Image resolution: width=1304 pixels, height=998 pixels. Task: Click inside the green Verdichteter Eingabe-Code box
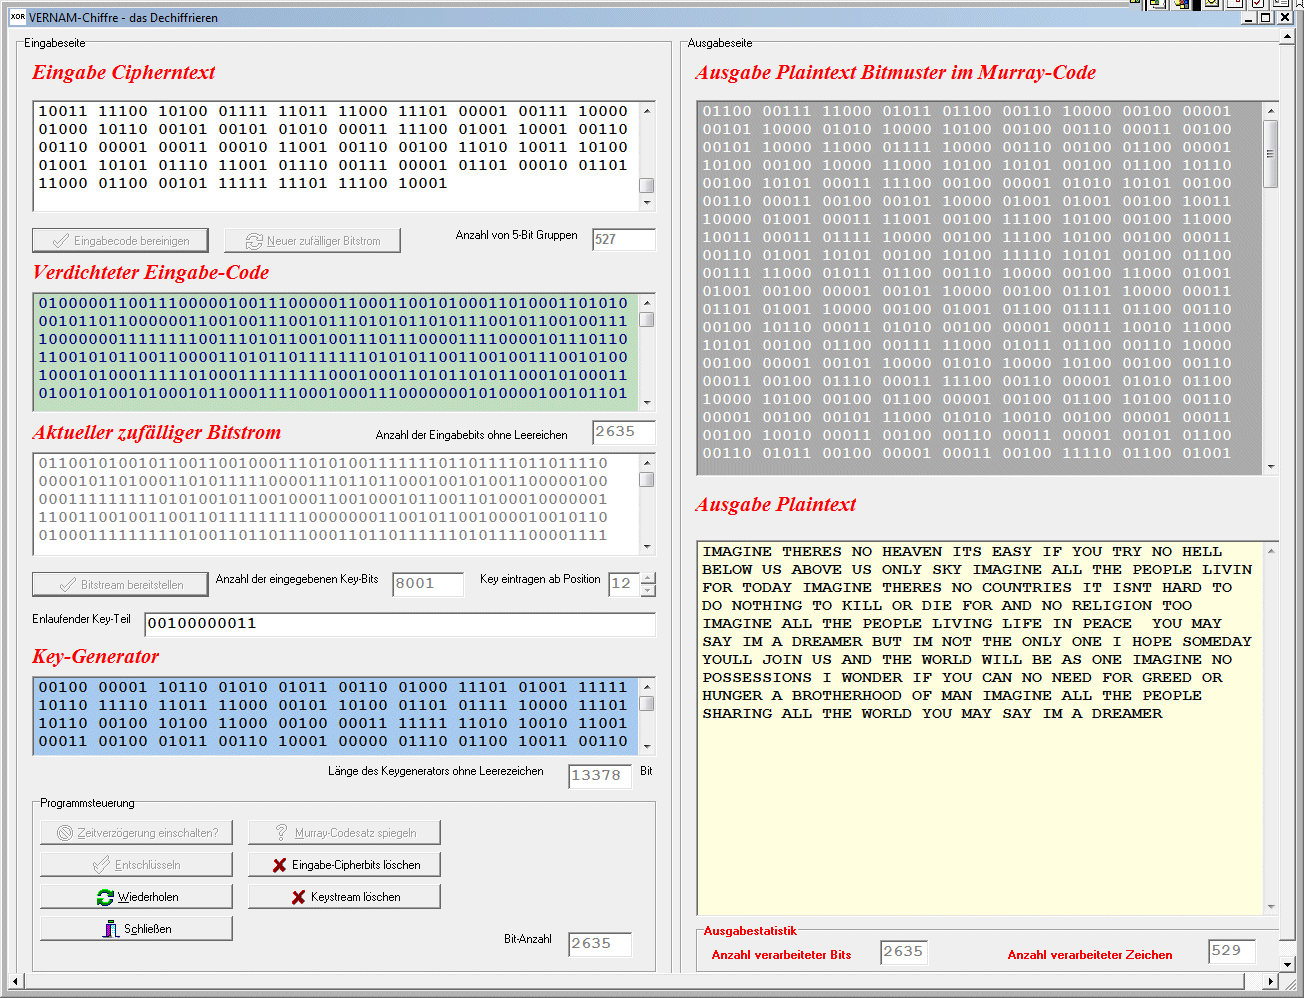(x=336, y=352)
